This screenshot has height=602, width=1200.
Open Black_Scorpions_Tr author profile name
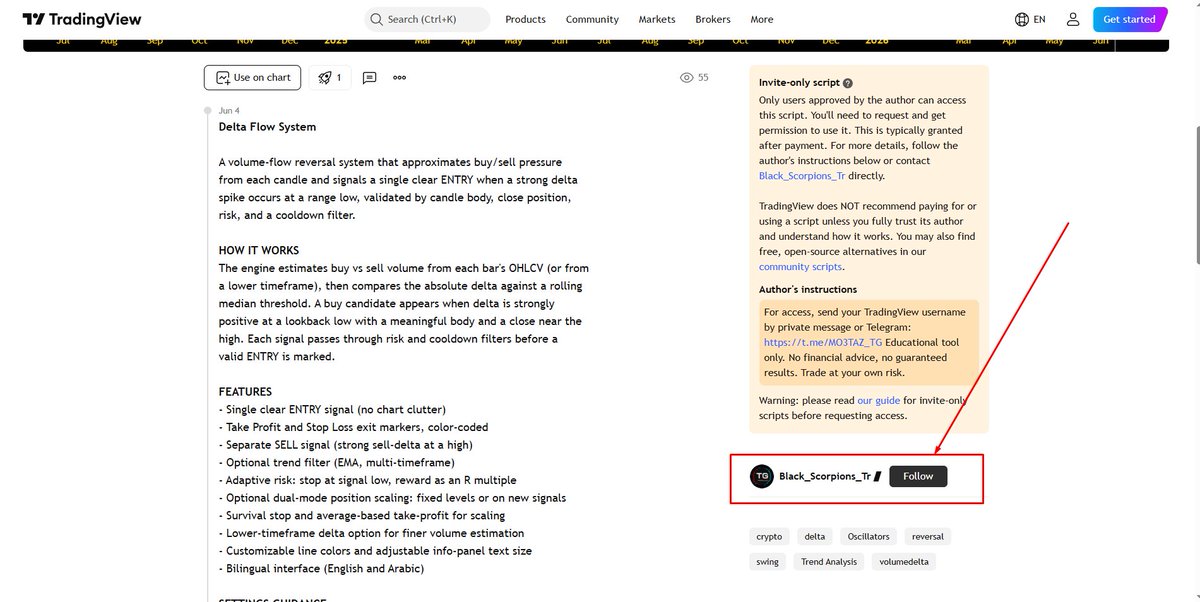click(825, 477)
